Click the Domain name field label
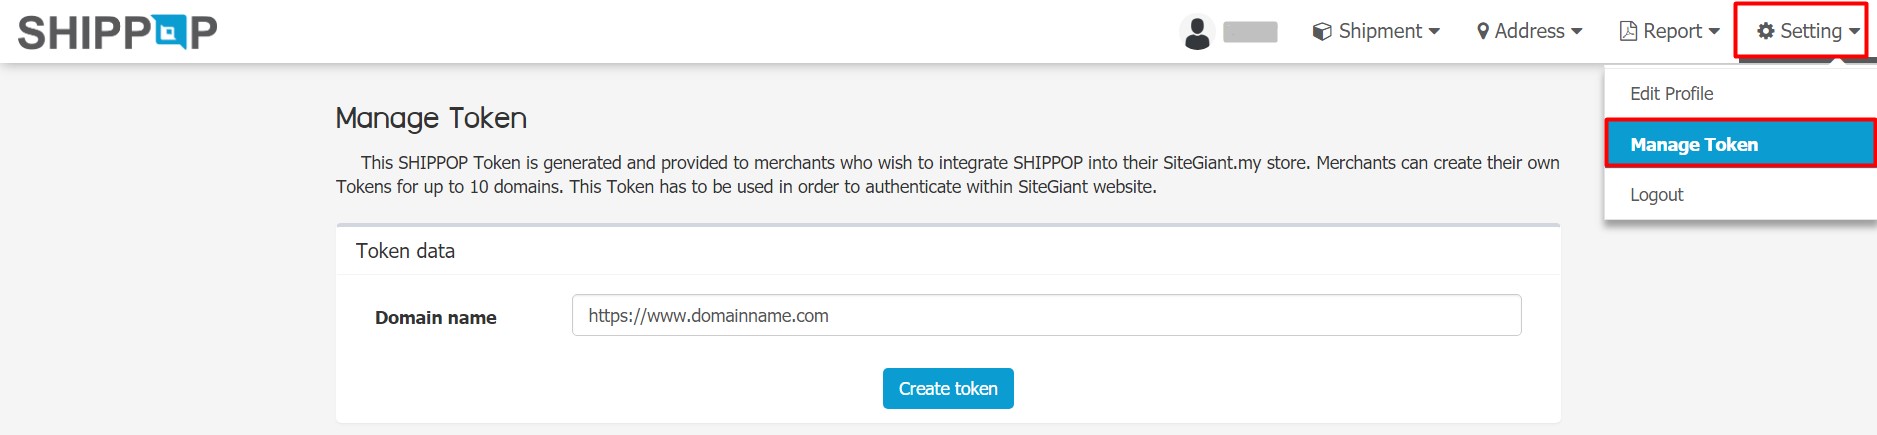The image size is (1877, 435). [x=435, y=318]
